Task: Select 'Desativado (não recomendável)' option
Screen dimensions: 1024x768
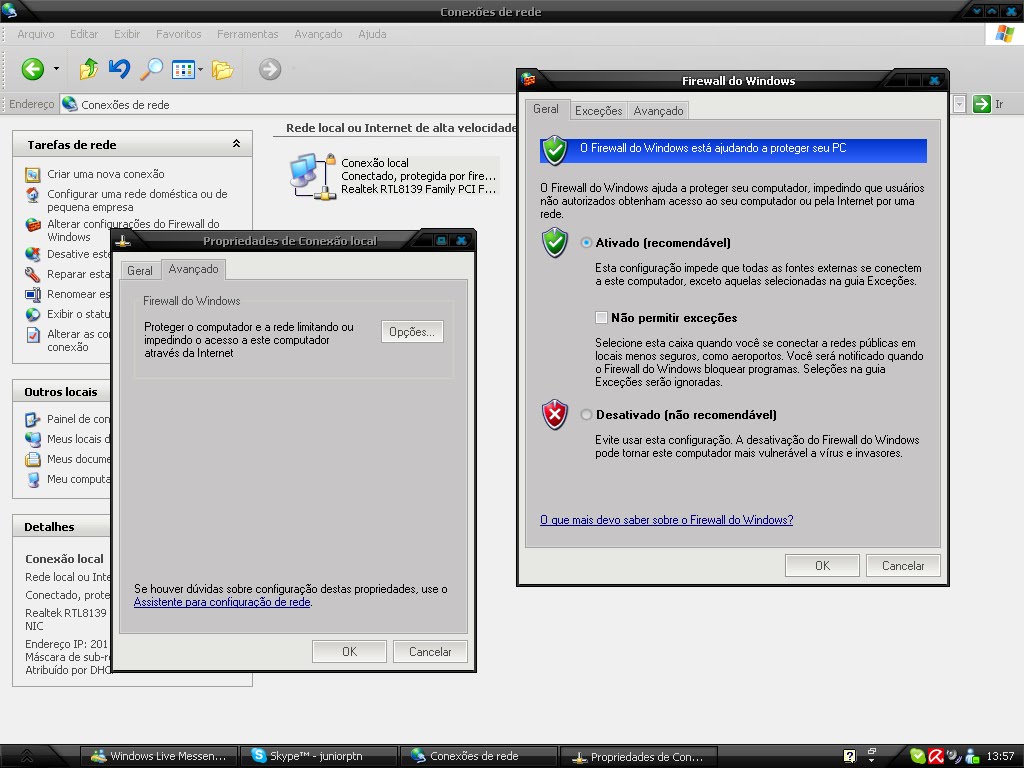Action: [x=587, y=415]
